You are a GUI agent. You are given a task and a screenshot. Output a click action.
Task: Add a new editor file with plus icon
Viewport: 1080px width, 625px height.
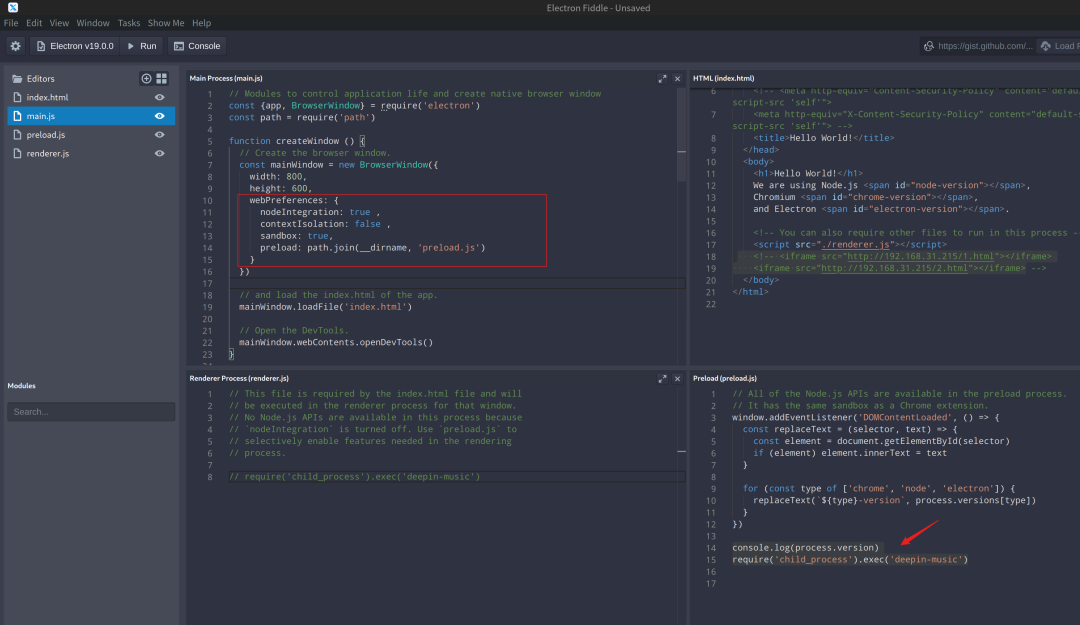tap(146, 79)
